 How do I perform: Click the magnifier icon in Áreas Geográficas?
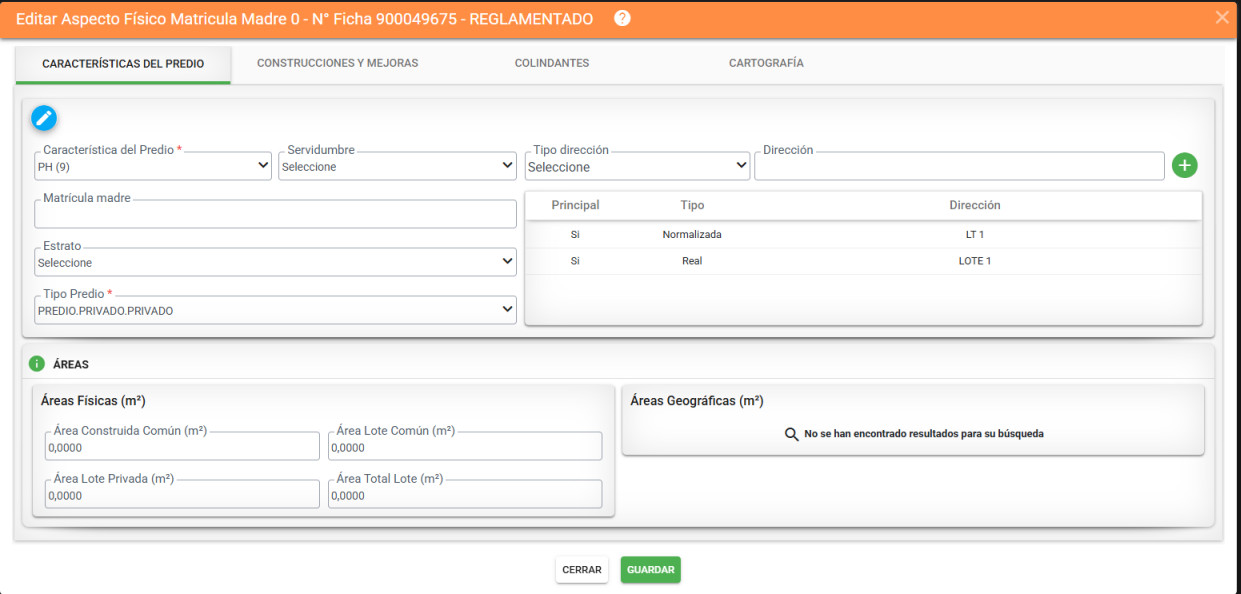click(791, 434)
